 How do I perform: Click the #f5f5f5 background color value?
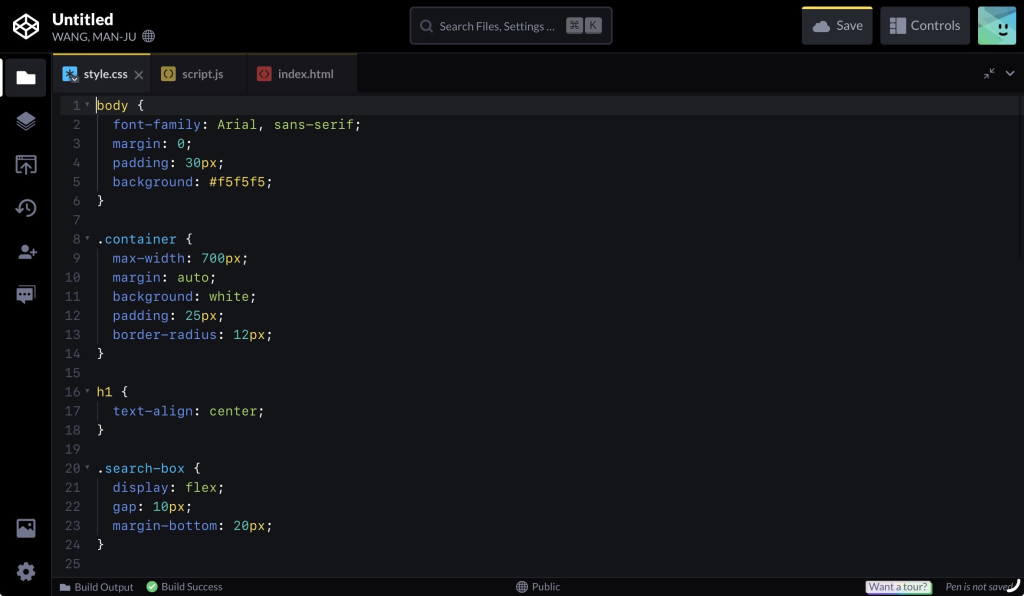pos(237,181)
